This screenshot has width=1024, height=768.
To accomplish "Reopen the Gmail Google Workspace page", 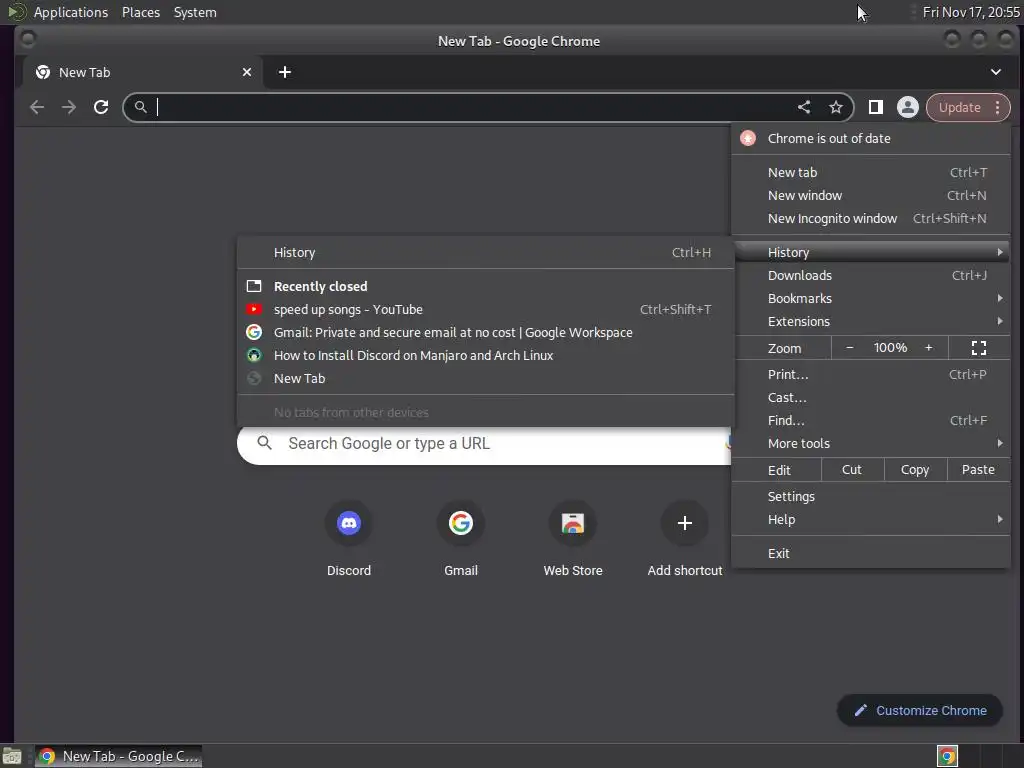I will pyautogui.click(x=486, y=332).
